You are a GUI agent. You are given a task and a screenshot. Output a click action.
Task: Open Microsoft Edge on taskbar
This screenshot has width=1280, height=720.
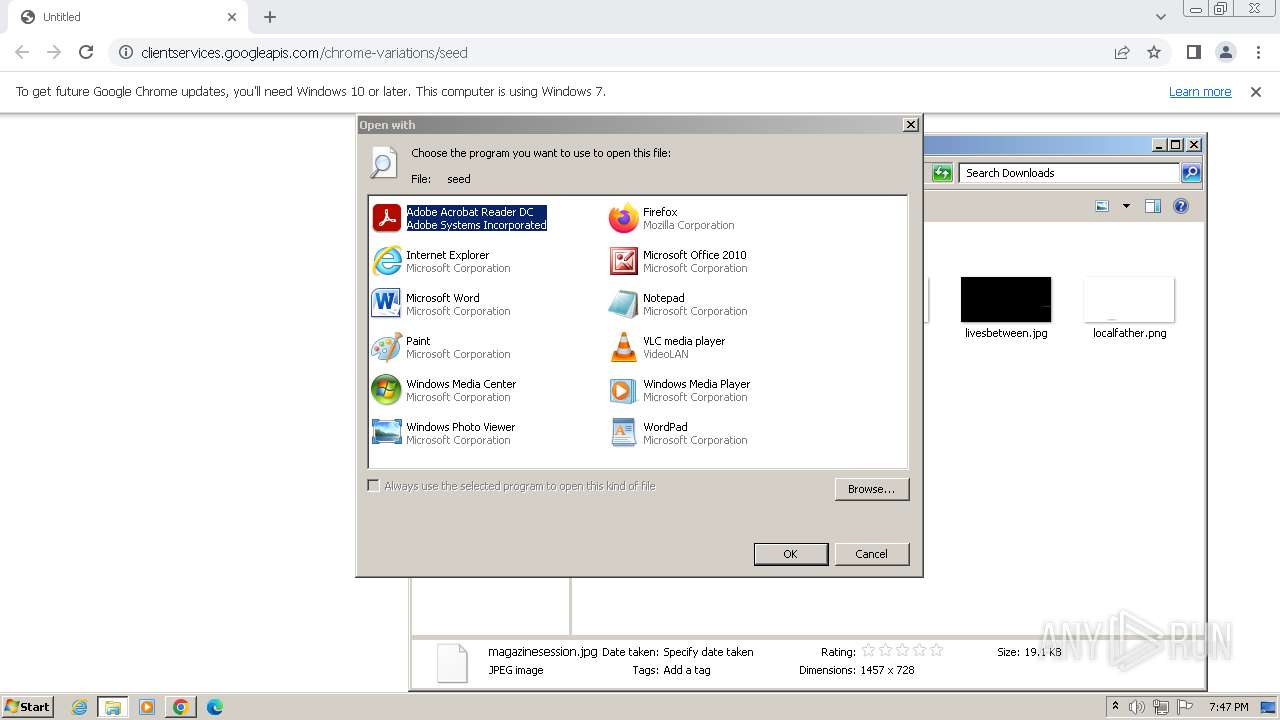coord(215,707)
